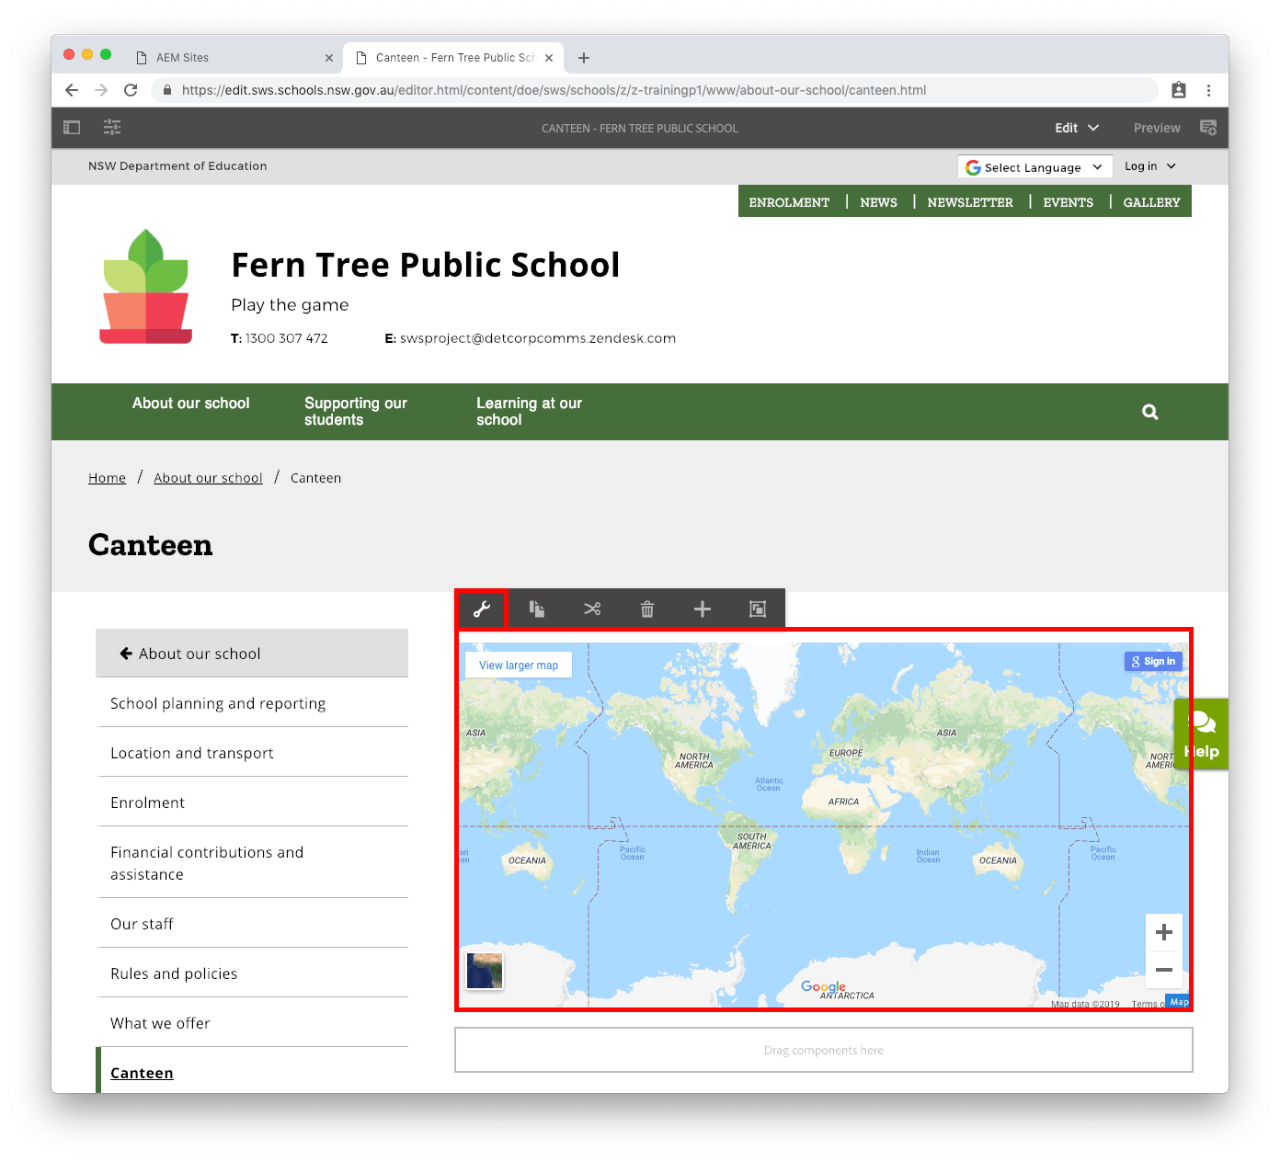Toggle the AEM side panel

click(72, 127)
